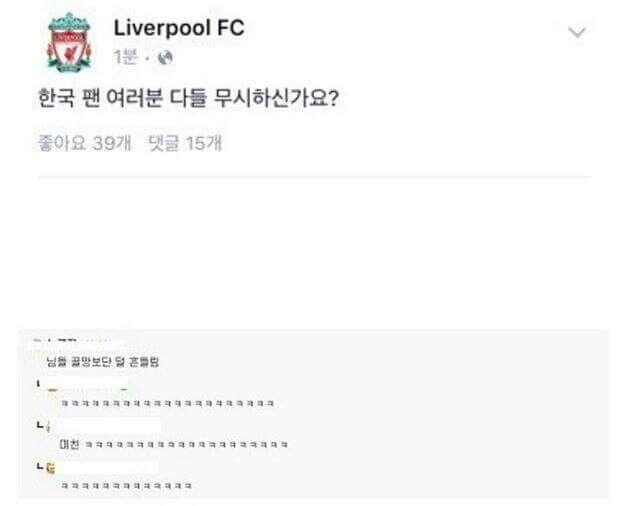Click the reply arrow beside the first reply
This screenshot has height=506, width=640.
[39, 386]
